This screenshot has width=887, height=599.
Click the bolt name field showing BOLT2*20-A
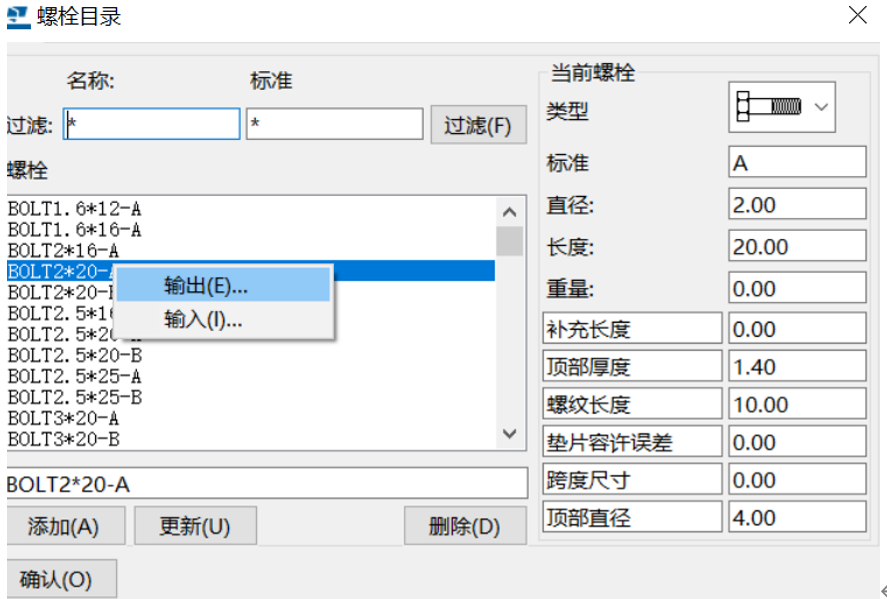click(x=265, y=482)
